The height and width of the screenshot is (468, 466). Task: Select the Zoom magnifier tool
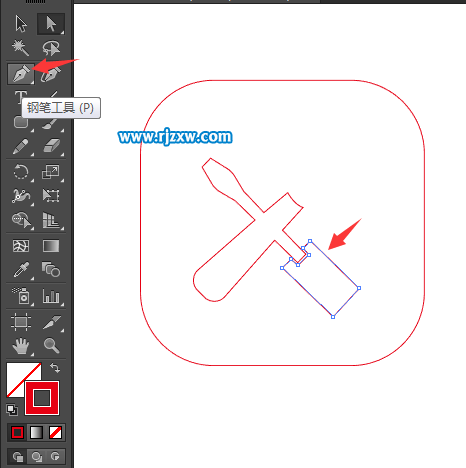pyautogui.click(x=51, y=345)
